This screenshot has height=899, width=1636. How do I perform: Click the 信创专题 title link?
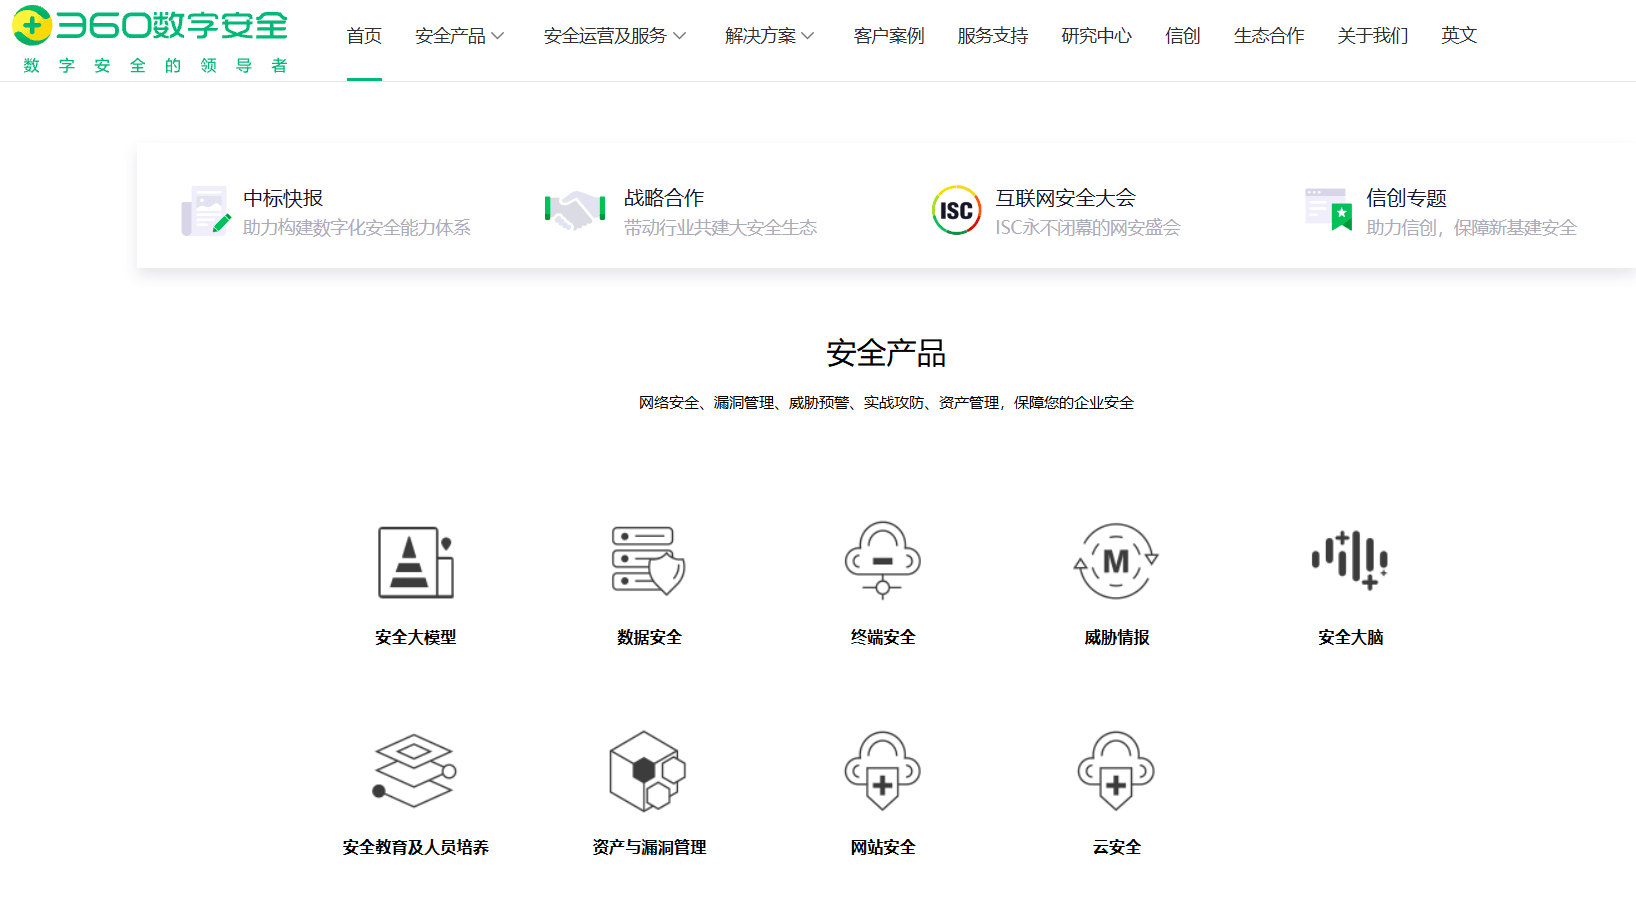point(1407,198)
